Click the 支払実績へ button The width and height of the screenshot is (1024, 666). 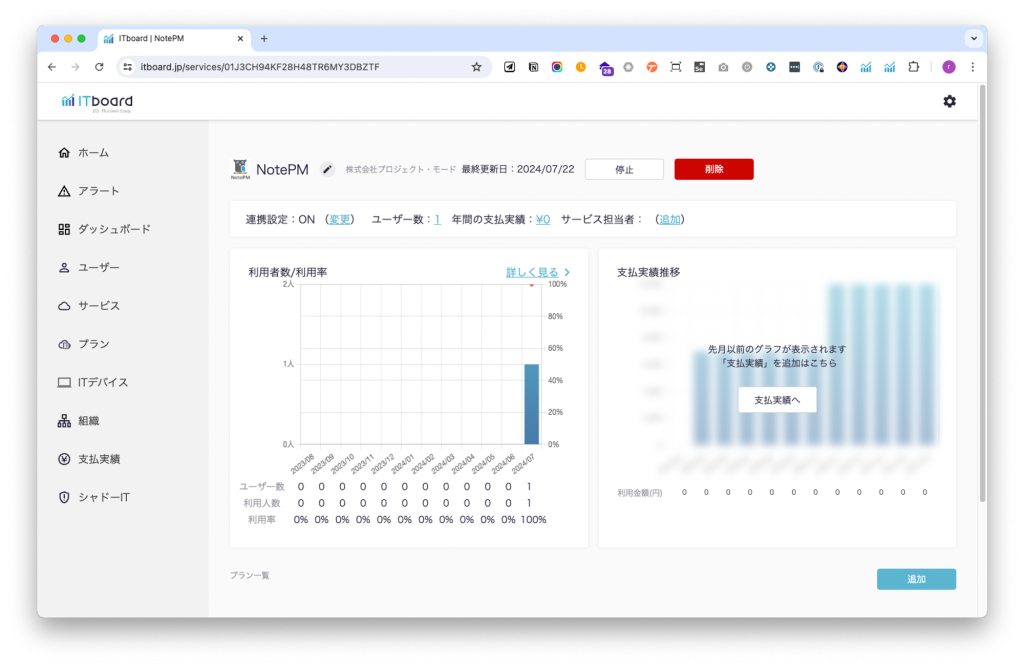point(777,400)
